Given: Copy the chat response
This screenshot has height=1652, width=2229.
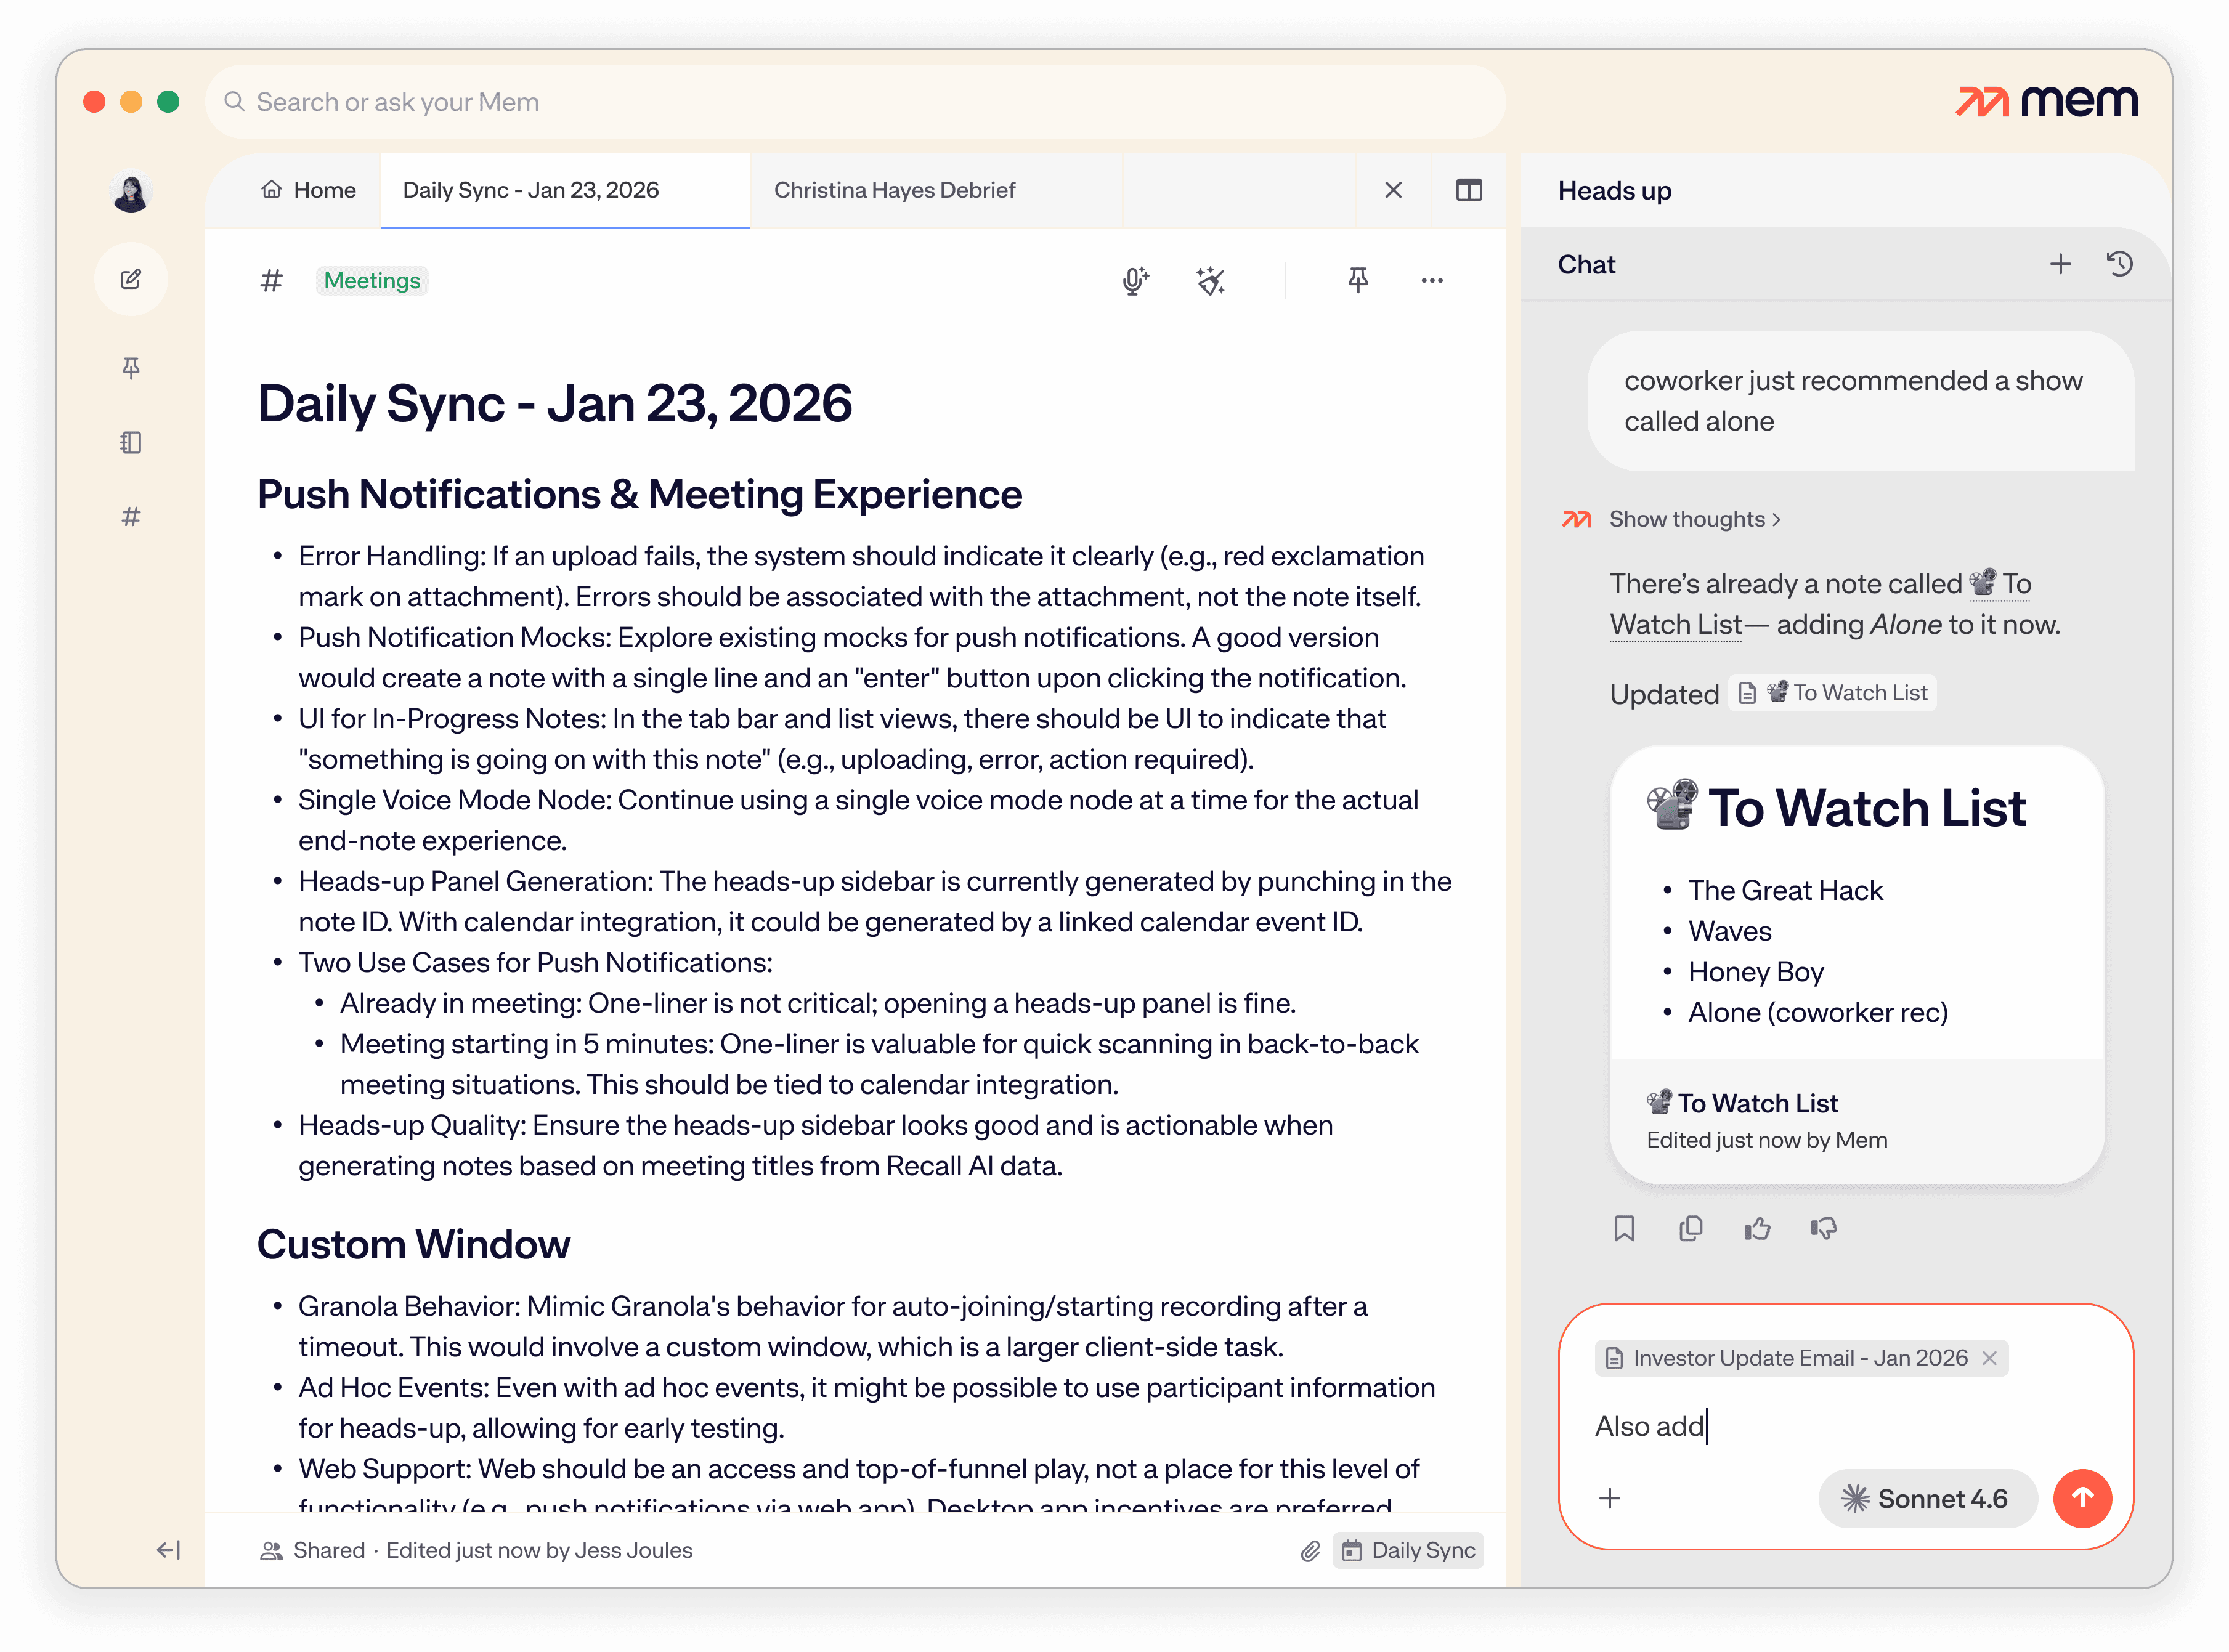Looking at the screenshot, I should pos(1690,1228).
